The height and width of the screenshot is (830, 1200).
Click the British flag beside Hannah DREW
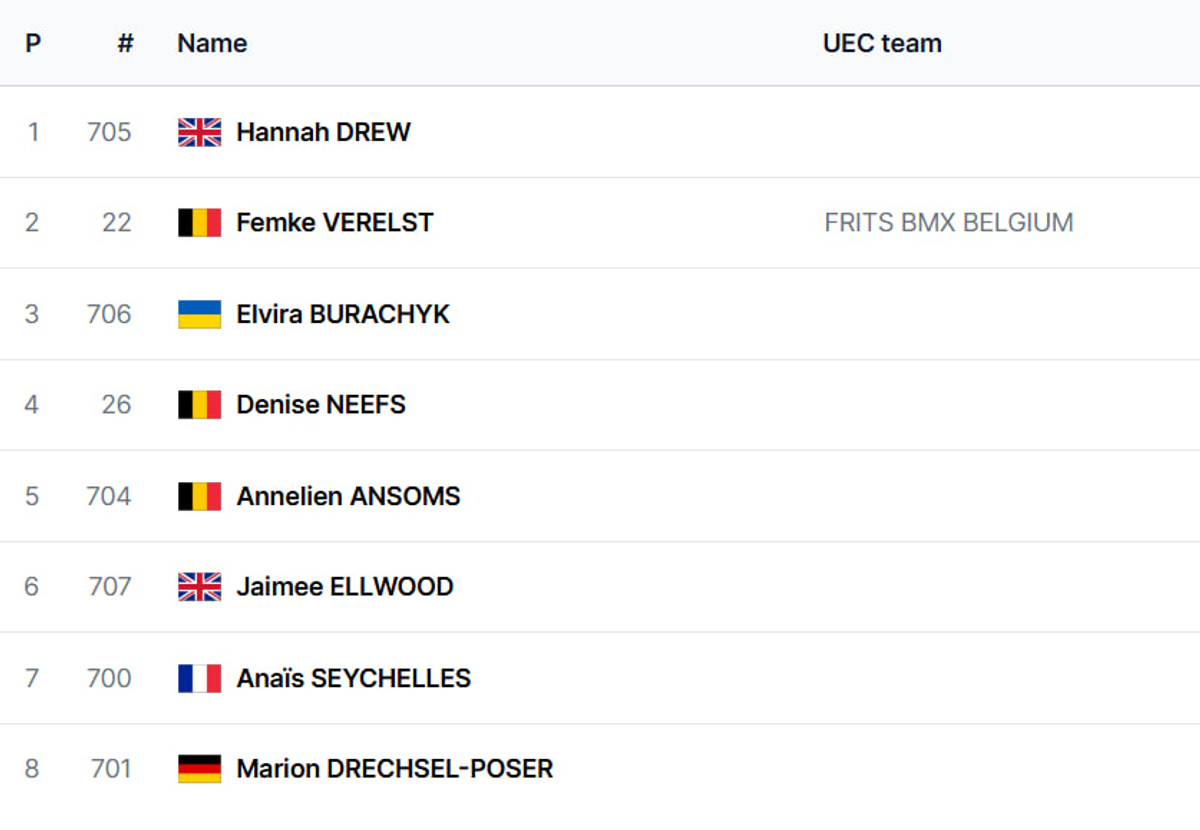[199, 132]
